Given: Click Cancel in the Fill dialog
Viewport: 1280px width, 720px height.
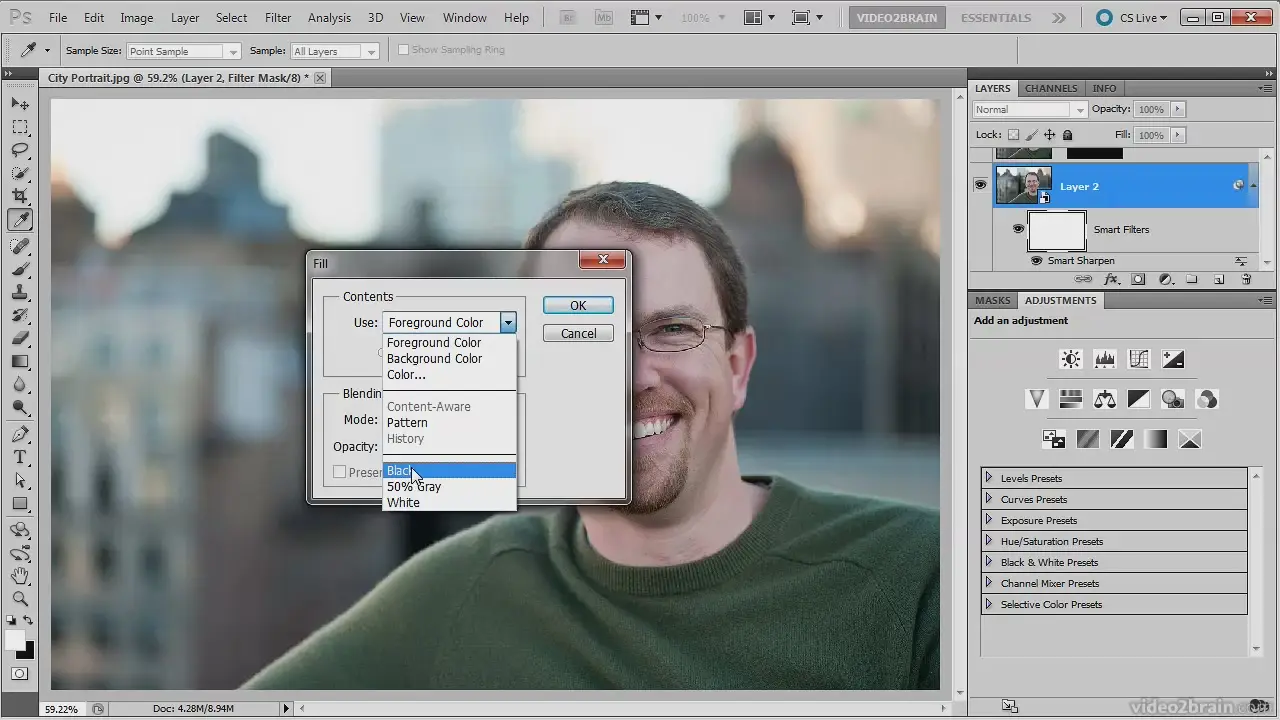Looking at the screenshot, I should coord(578,333).
